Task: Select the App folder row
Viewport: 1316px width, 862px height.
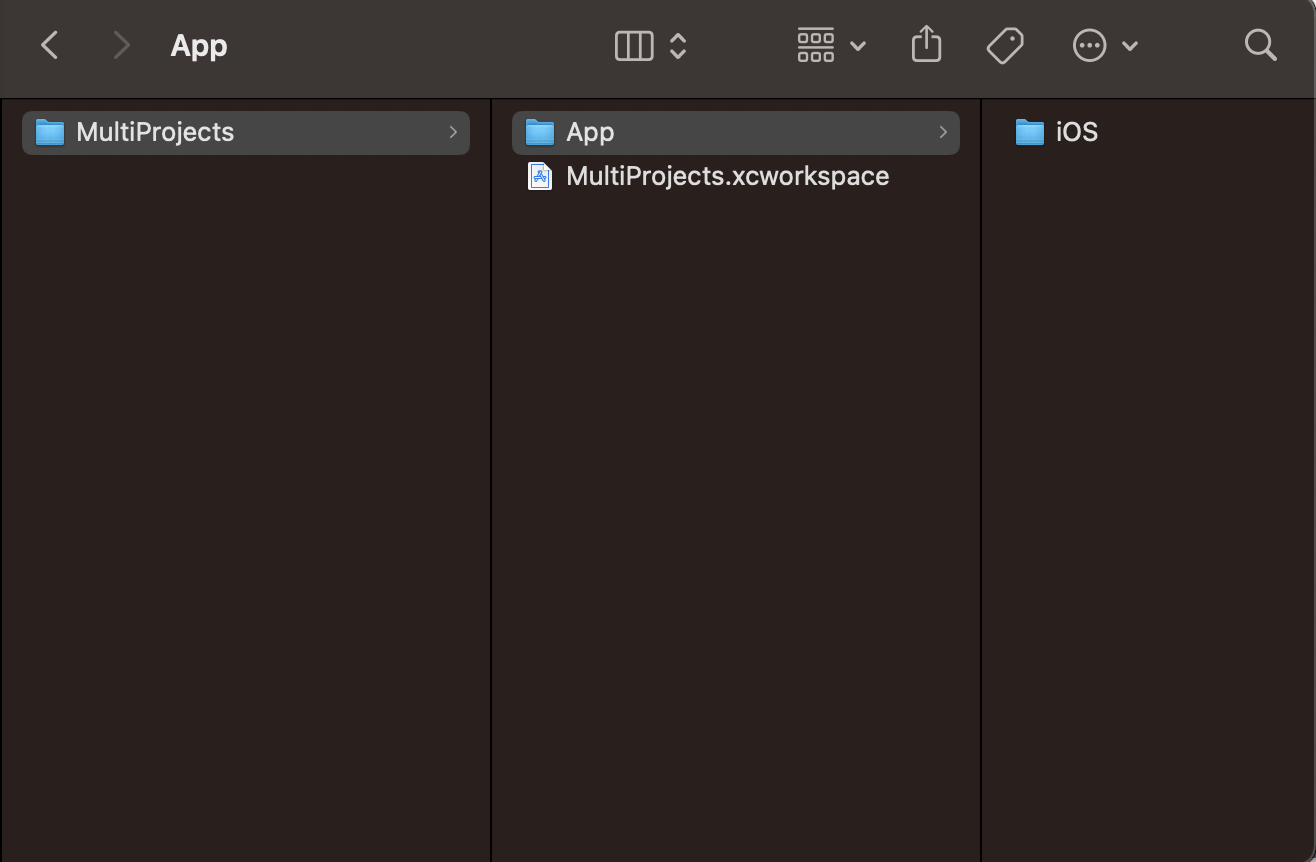Action: 736,132
